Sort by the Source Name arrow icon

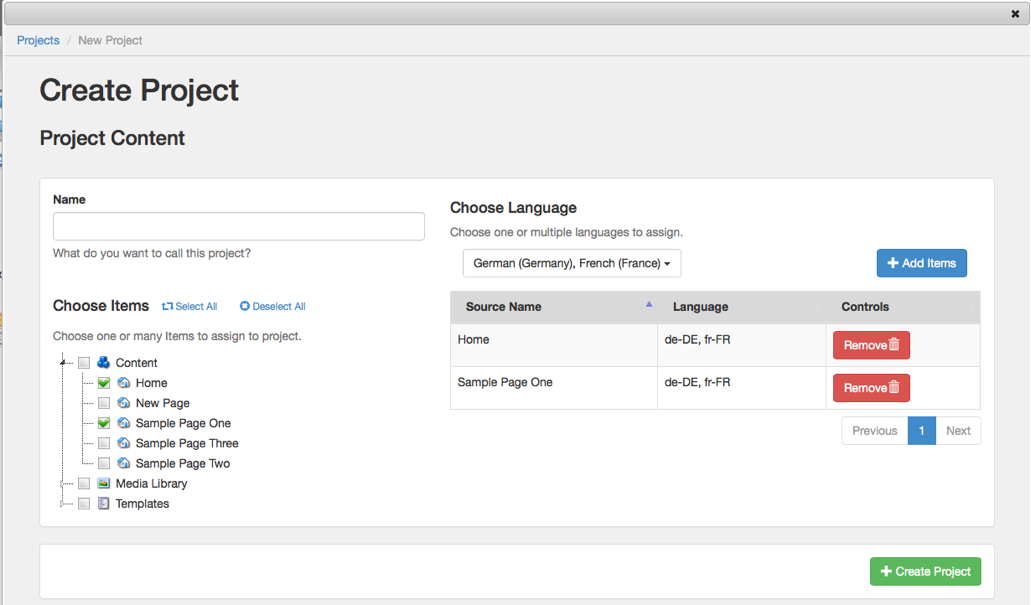pos(648,304)
